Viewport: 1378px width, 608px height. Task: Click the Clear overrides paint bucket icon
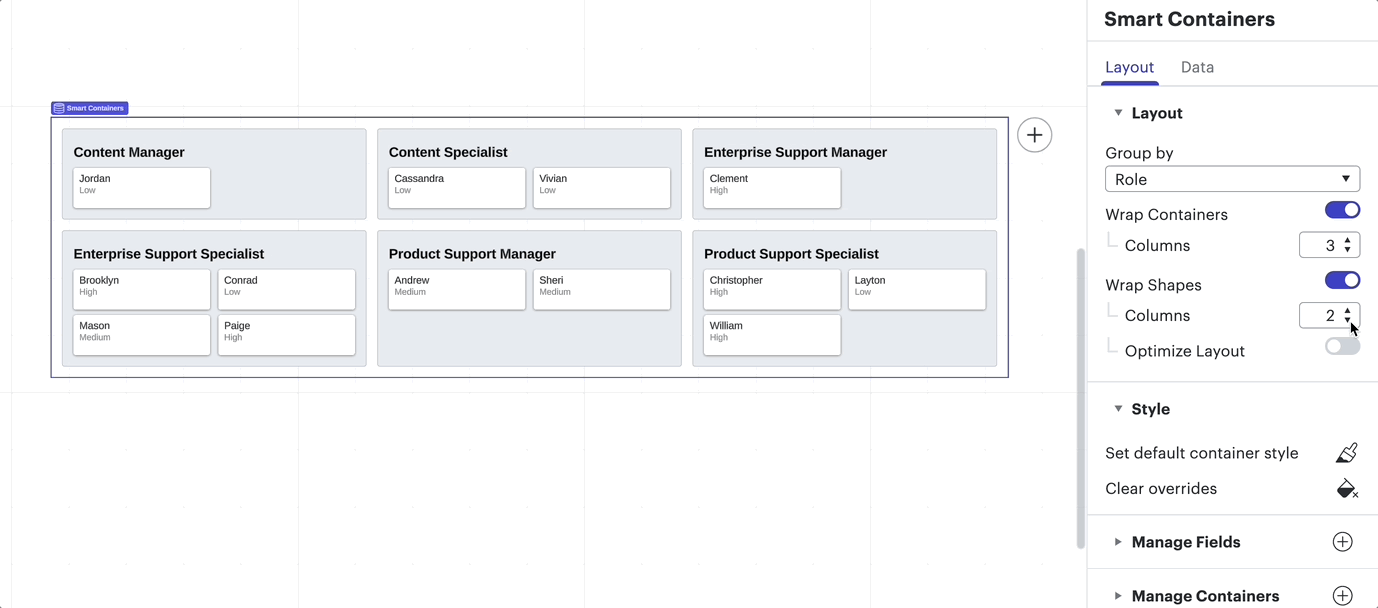coord(1346,488)
